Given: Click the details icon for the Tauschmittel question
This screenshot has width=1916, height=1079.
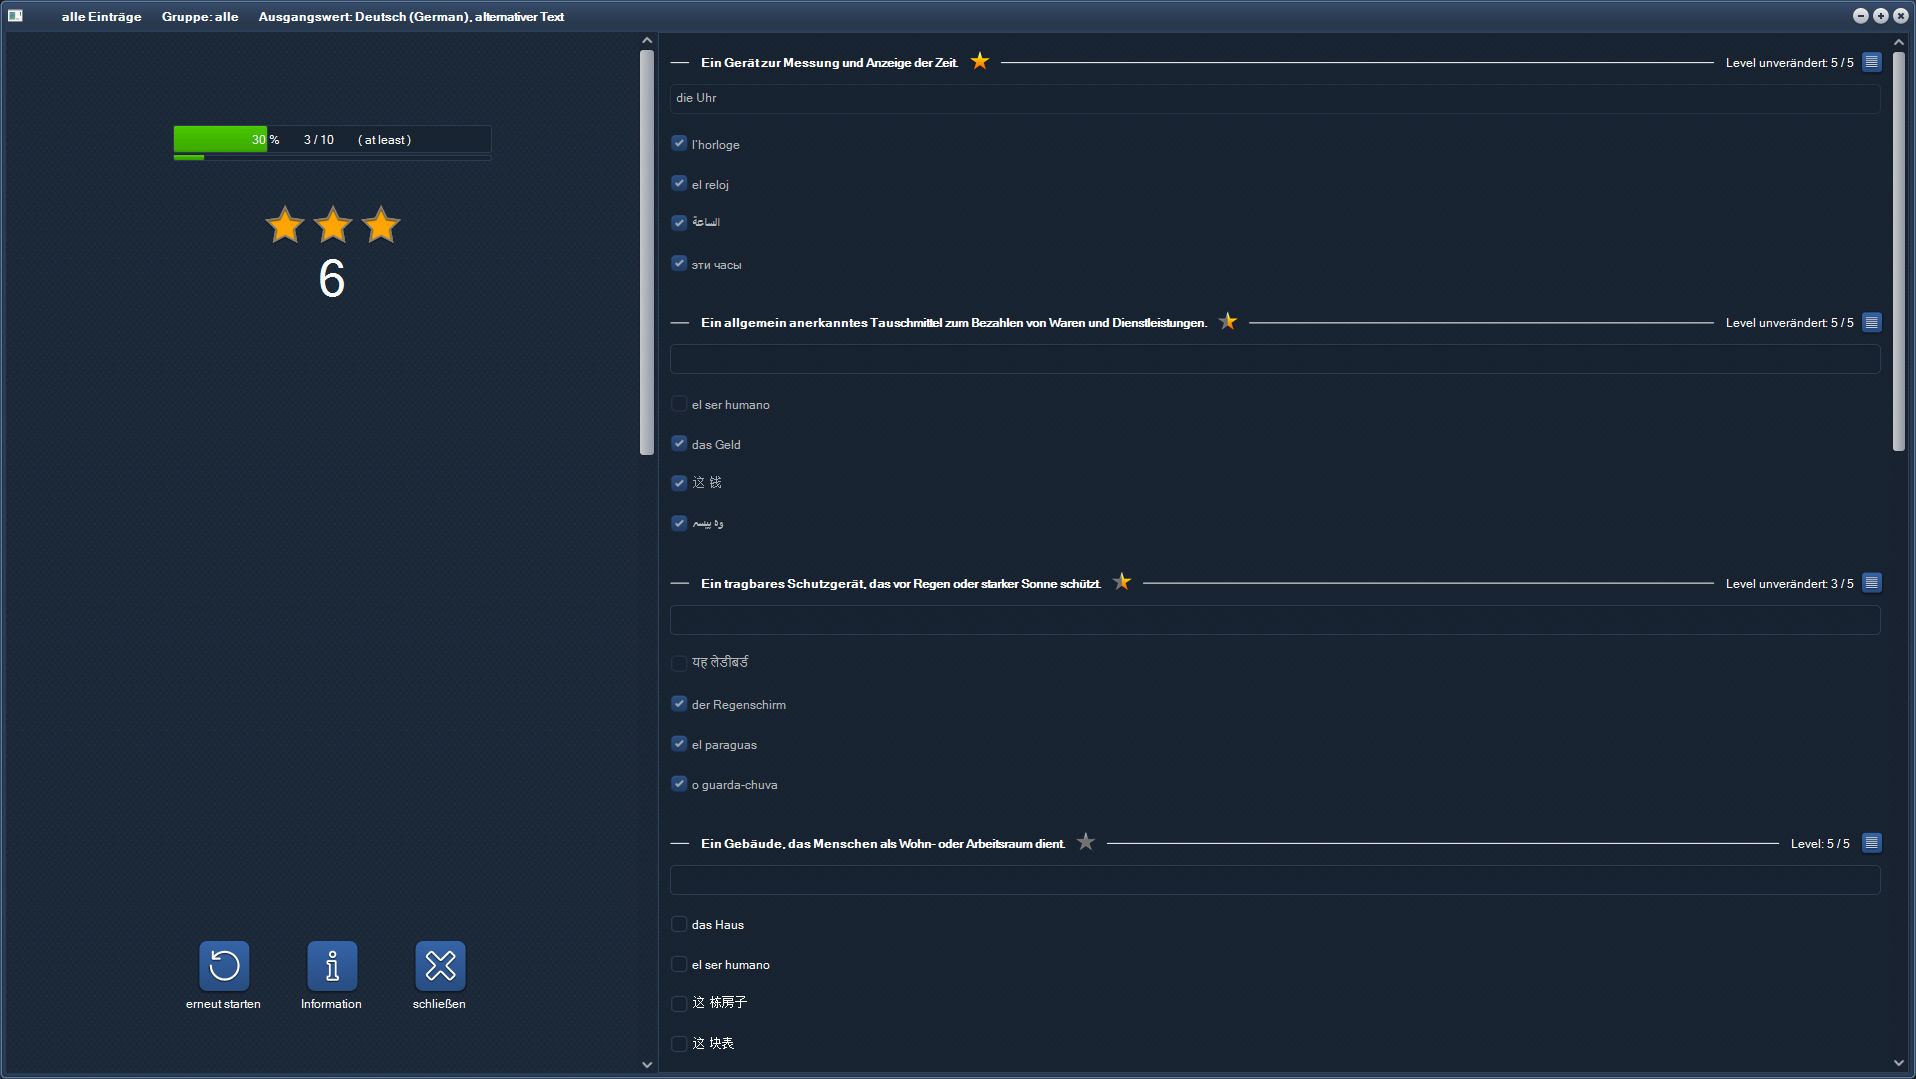Looking at the screenshot, I should coord(1872,322).
